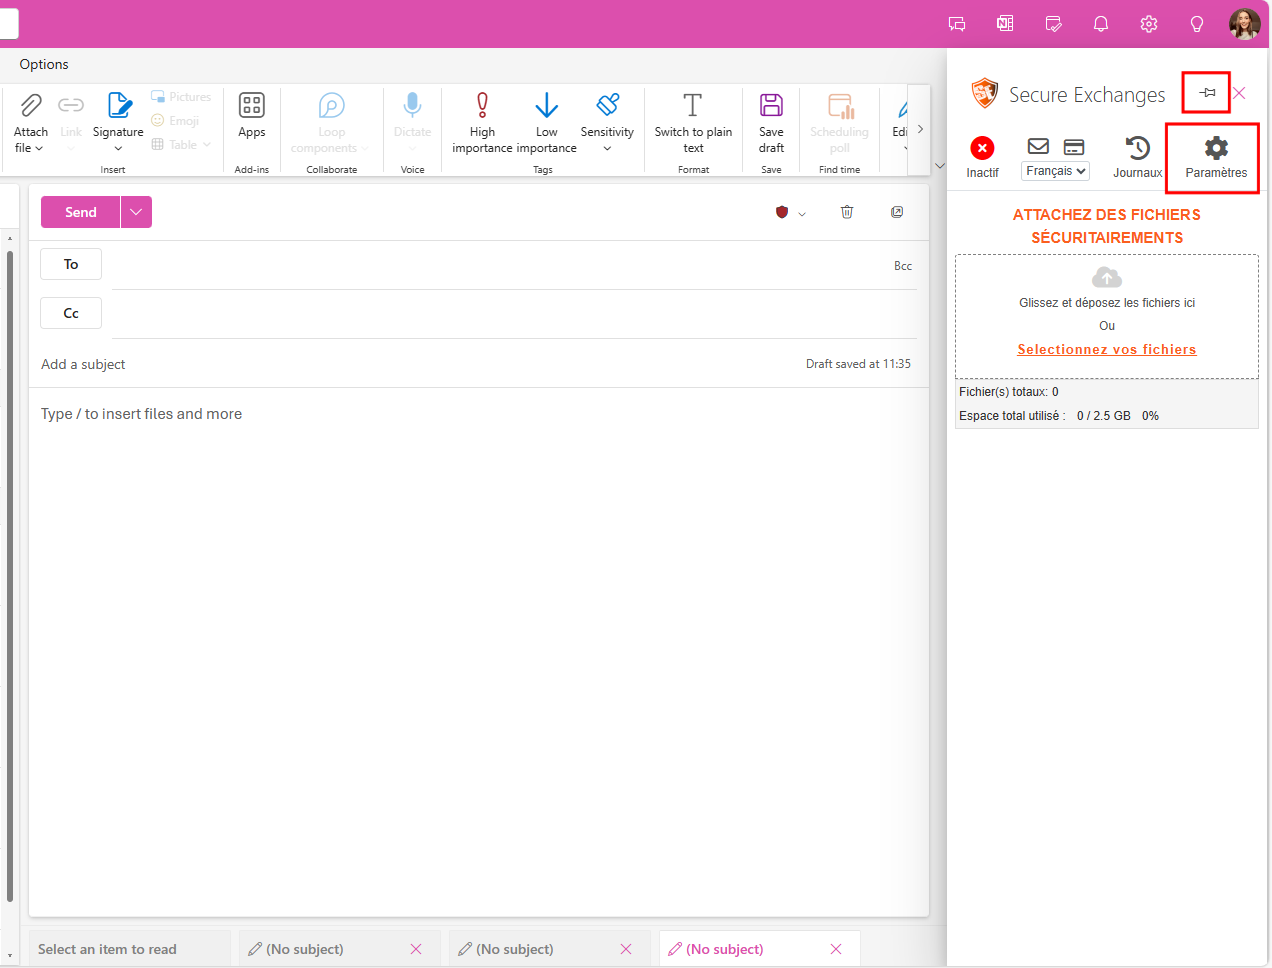The width and height of the screenshot is (1272, 968).
Task: Expand the Attach file dropdown arrow
Action: (39, 148)
